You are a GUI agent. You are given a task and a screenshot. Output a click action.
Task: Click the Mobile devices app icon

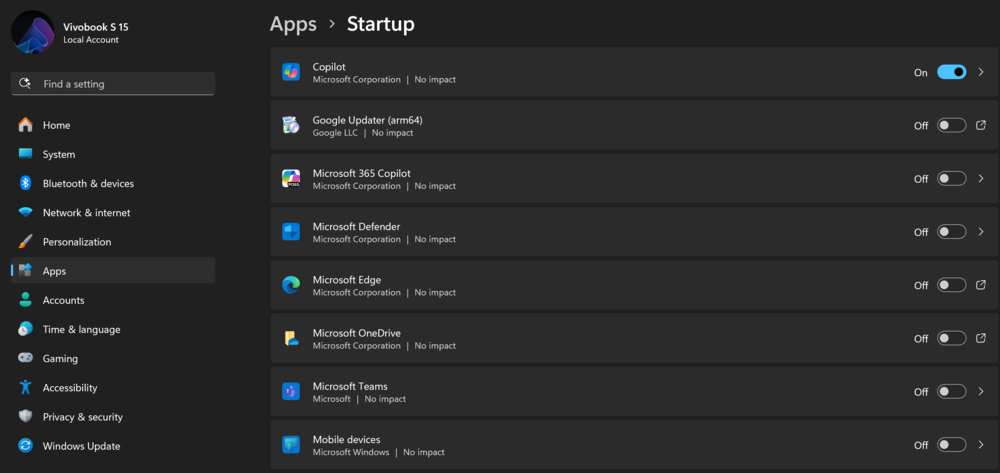[291, 444]
